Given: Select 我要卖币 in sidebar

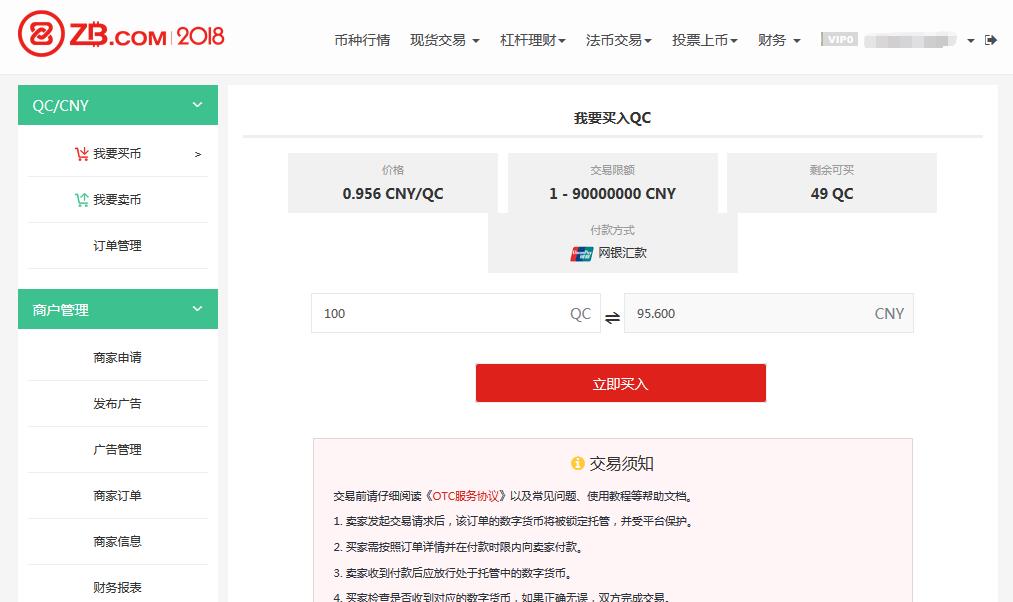Looking at the screenshot, I should pos(117,200).
